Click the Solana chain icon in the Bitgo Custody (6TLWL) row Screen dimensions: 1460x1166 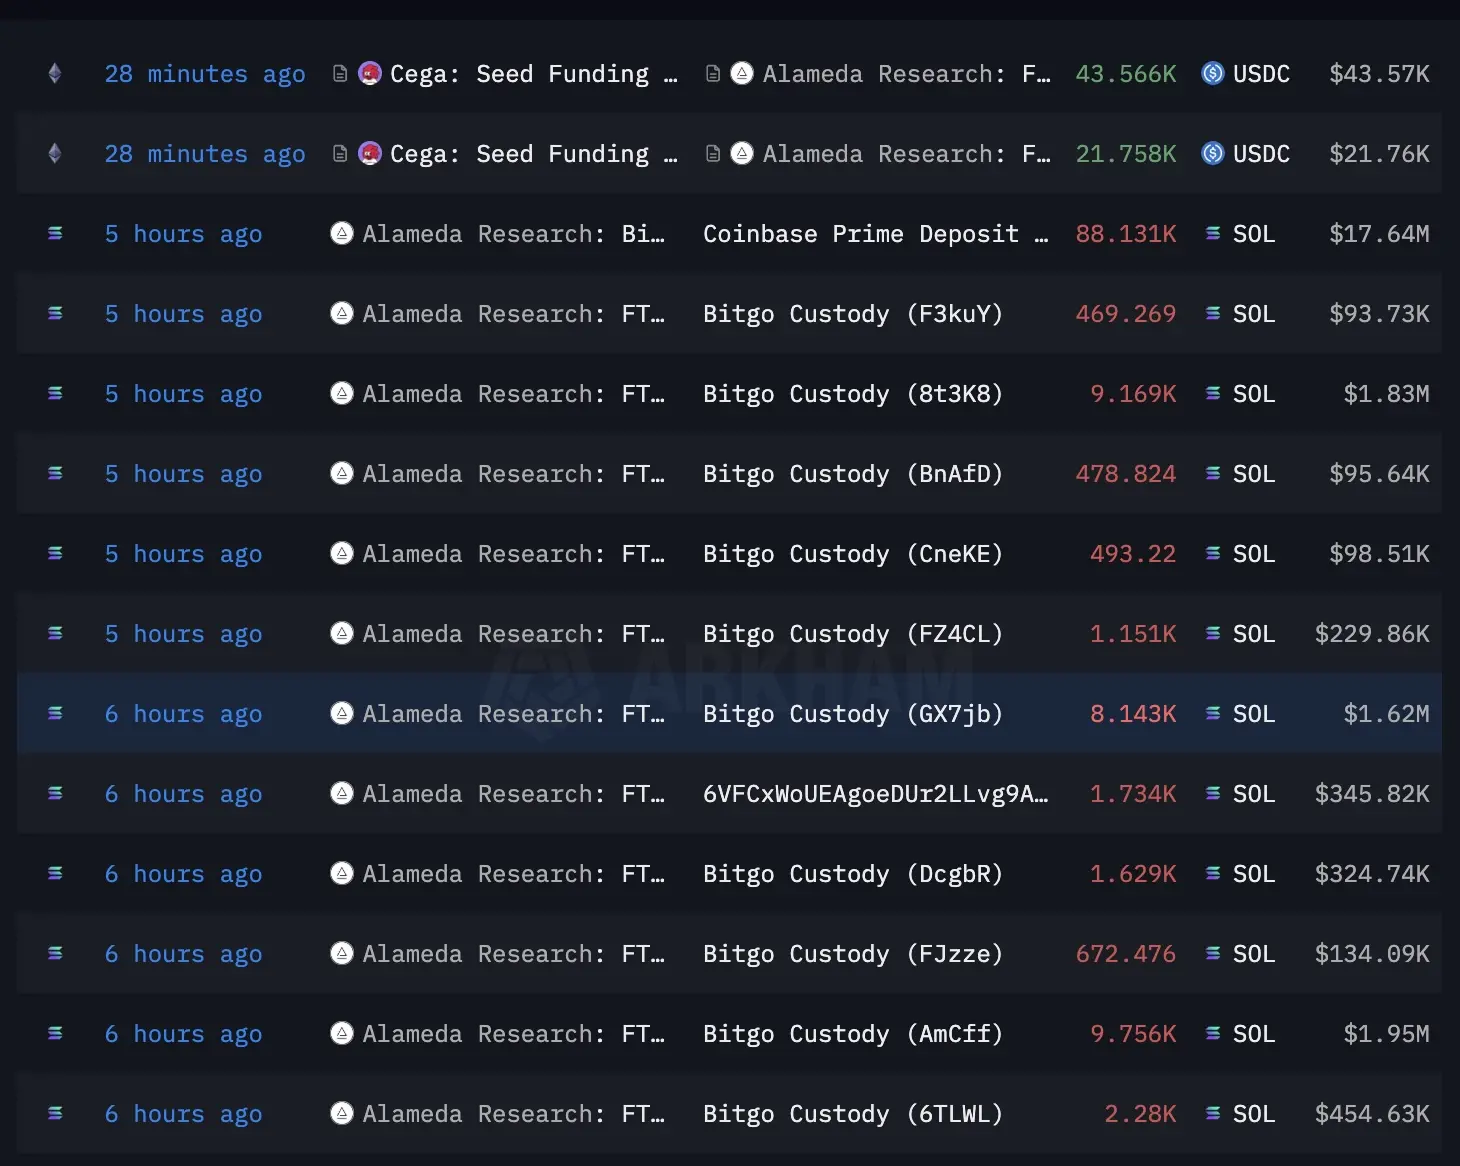click(55, 1113)
